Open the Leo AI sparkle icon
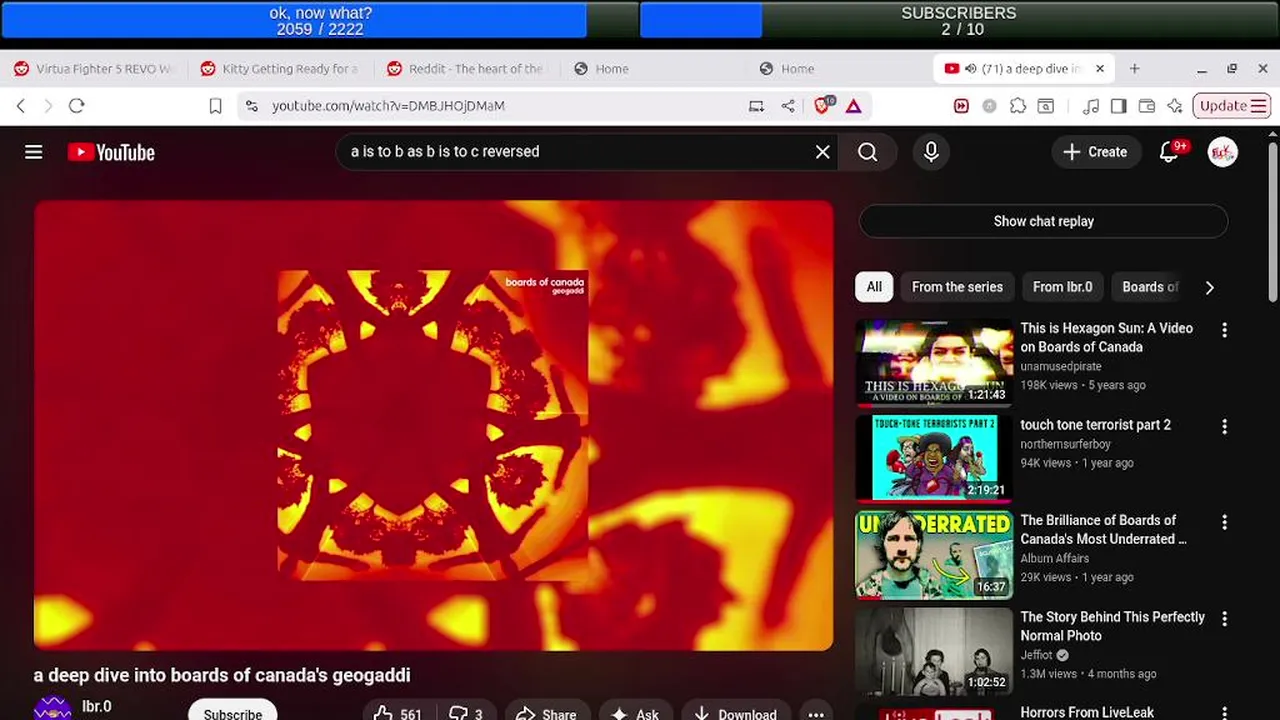This screenshot has width=1280, height=720. [x=1175, y=106]
